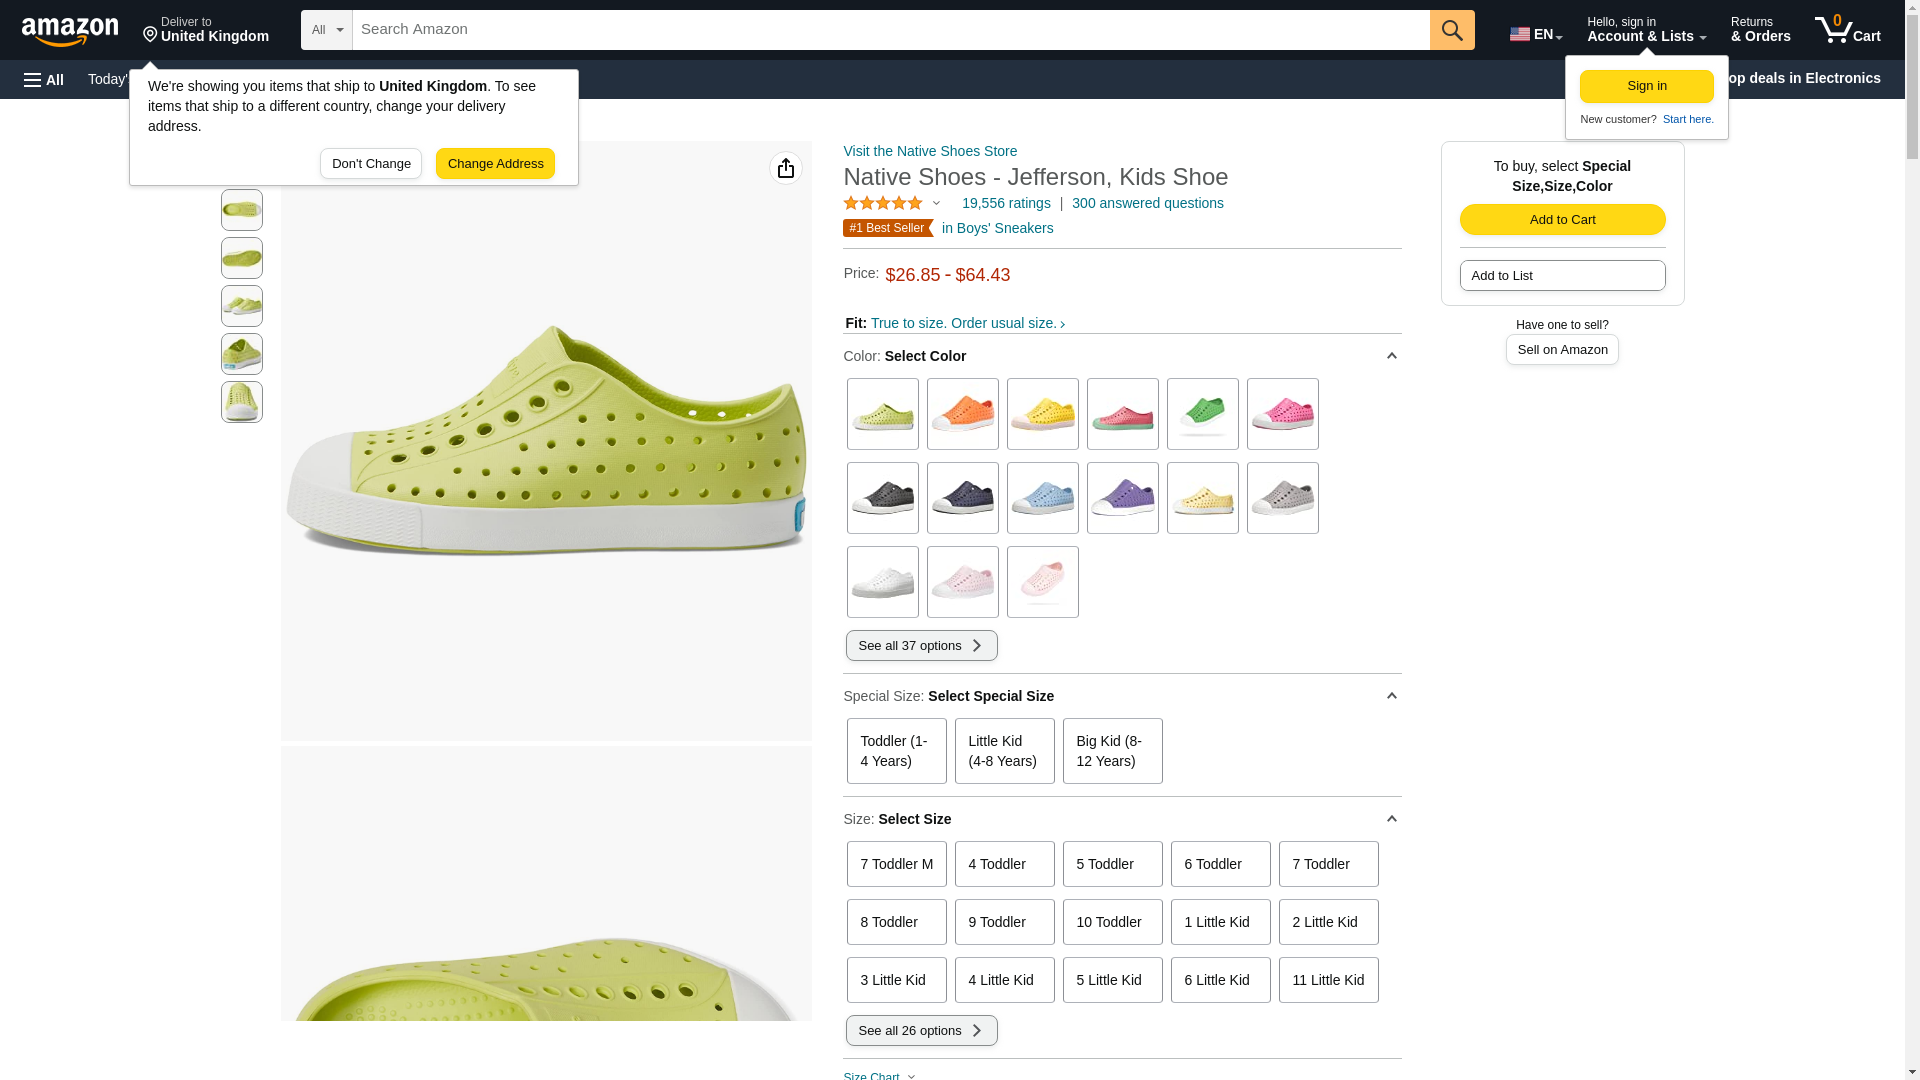1920x1080 pixels.
Task: Click the Add to Cart button
Action: coord(1562,220)
